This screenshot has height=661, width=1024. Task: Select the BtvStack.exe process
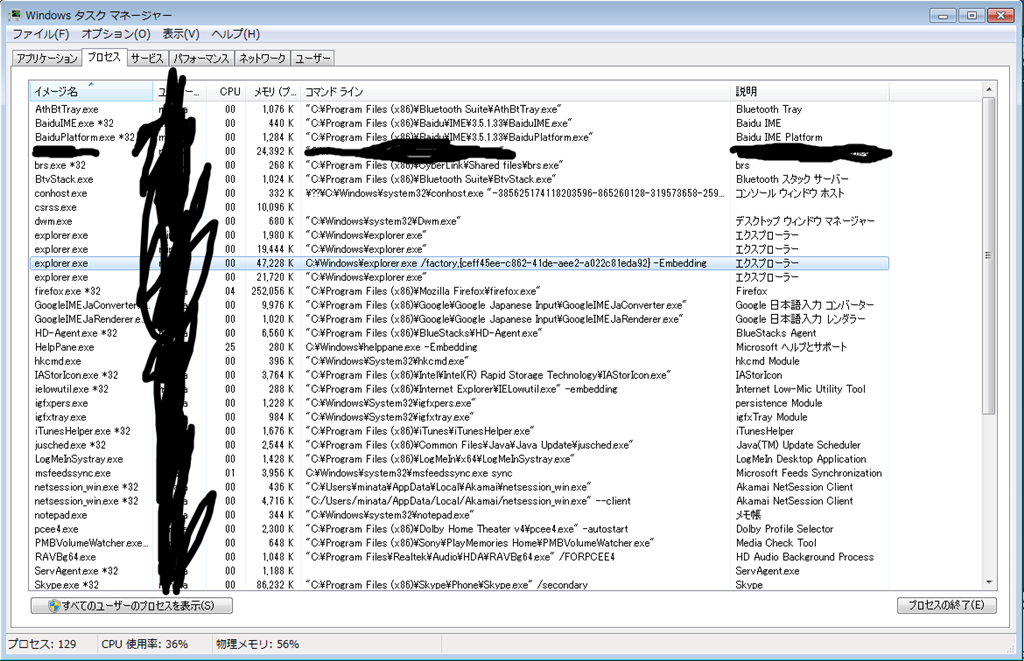459,179
